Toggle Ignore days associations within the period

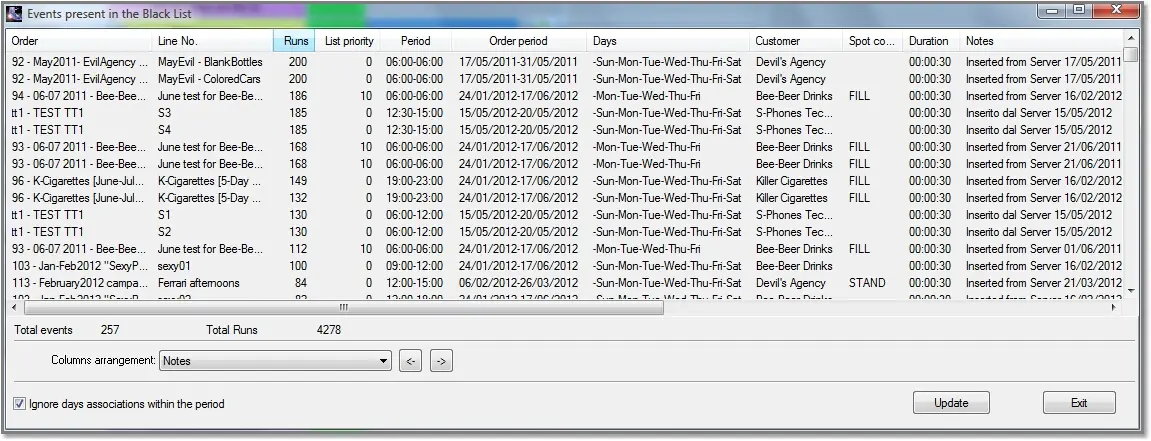[x=20, y=404]
